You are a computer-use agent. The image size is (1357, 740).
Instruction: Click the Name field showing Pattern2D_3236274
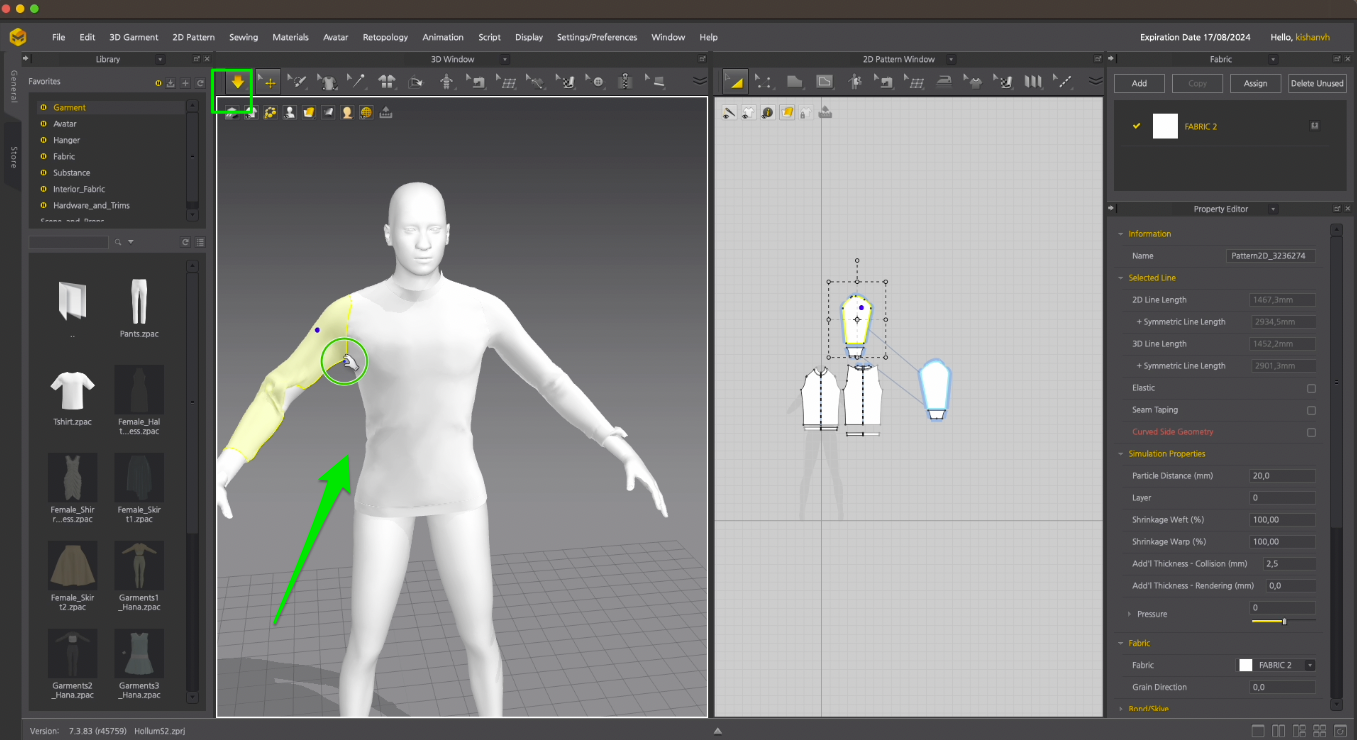click(x=1271, y=256)
